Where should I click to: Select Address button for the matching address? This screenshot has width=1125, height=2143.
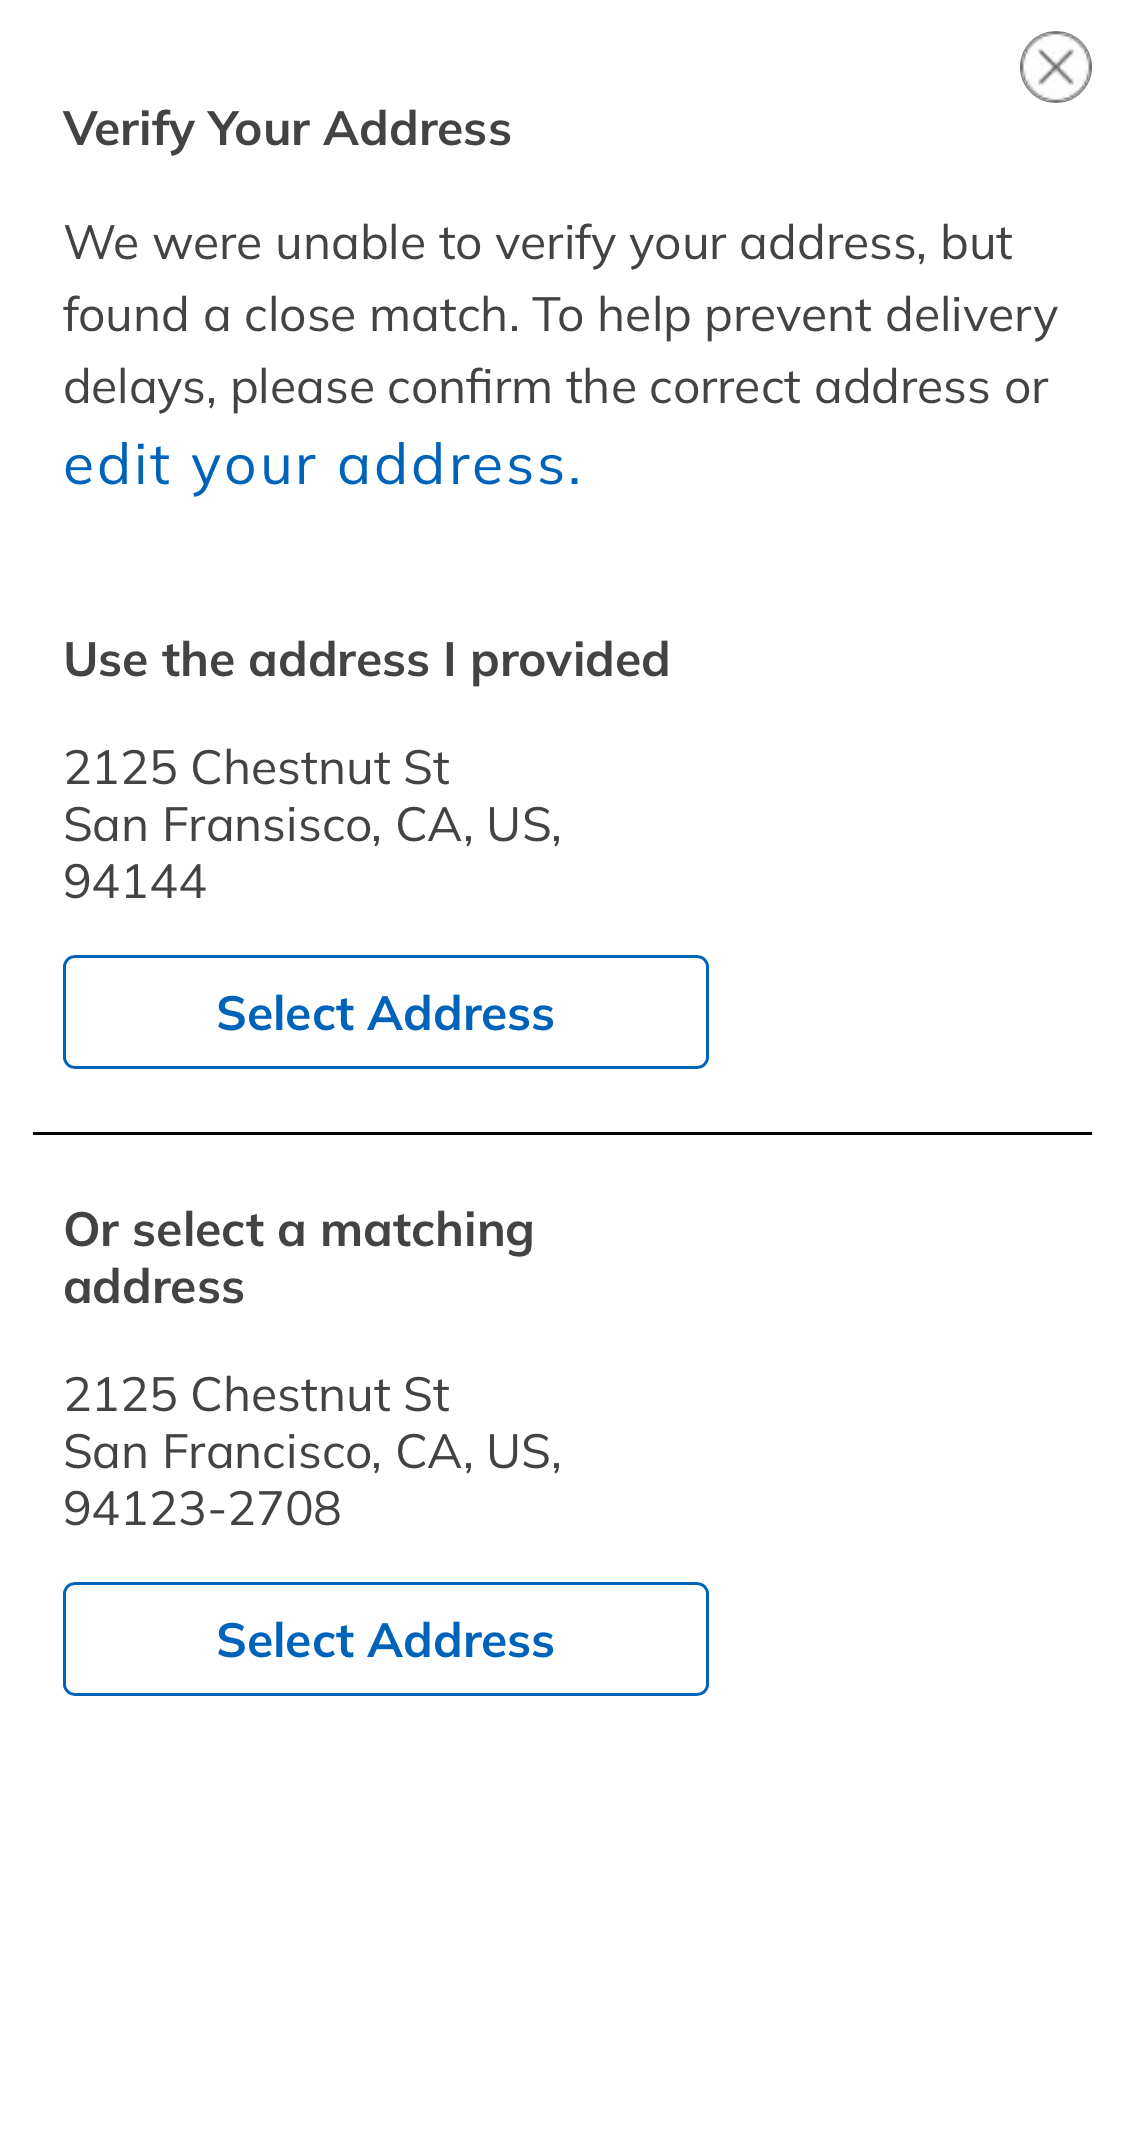click(x=386, y=1639)
